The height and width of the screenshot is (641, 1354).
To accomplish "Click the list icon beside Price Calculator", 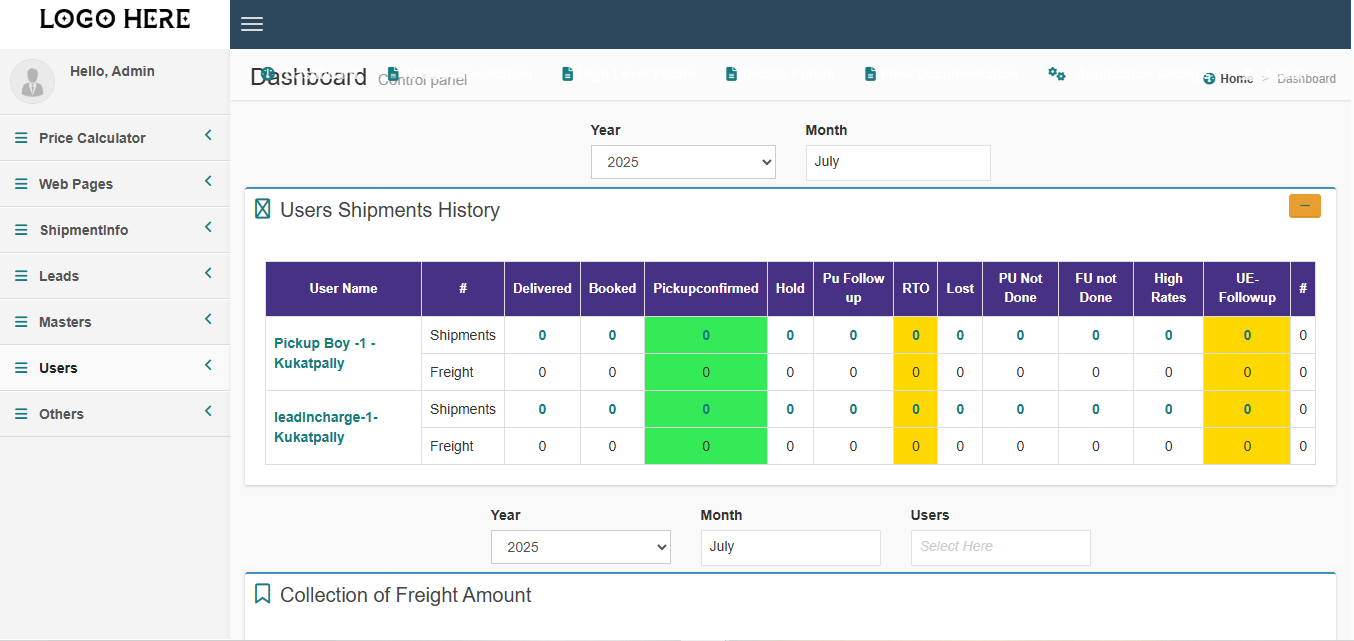I will pyautogui.click(x=21, y=138).
